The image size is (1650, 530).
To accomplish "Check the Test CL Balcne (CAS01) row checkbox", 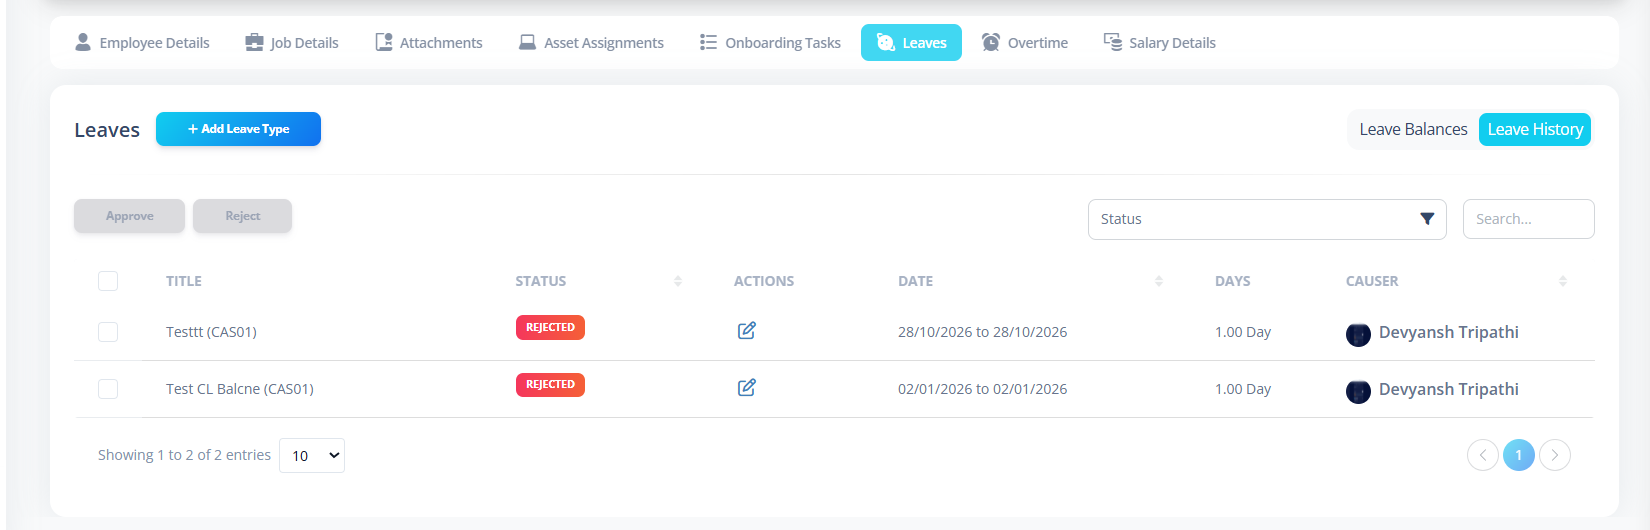I will pyautogui.click(x=108, y=389).
